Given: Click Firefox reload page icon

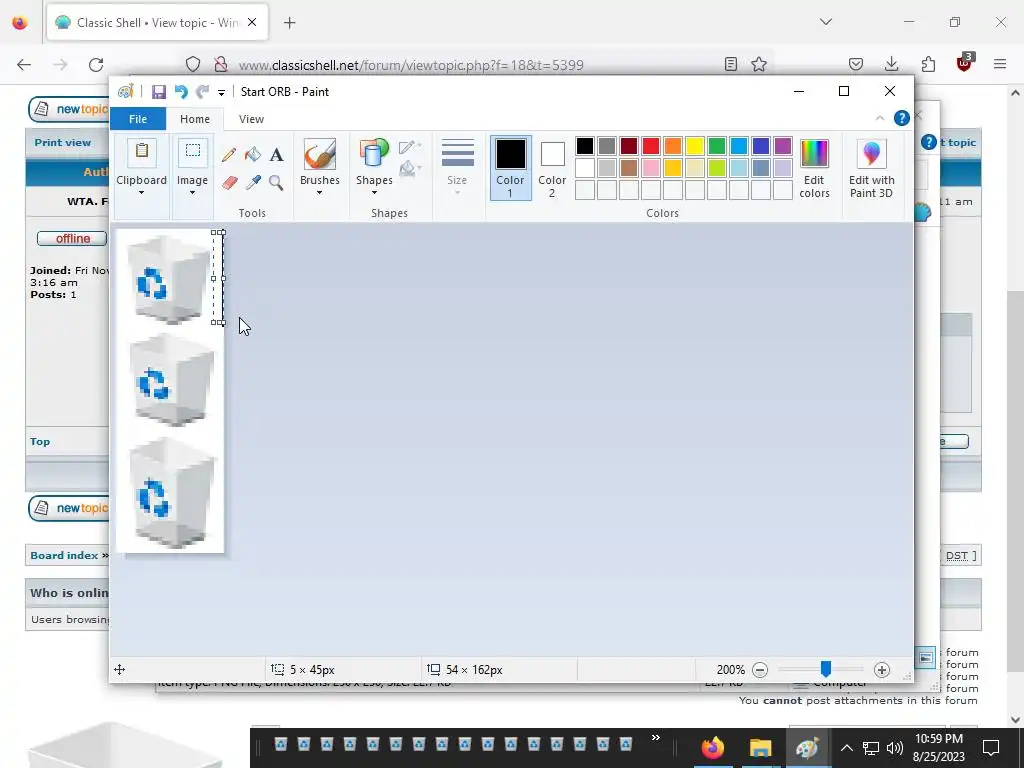Looking at the screenshot, I should tap(96, 65).
